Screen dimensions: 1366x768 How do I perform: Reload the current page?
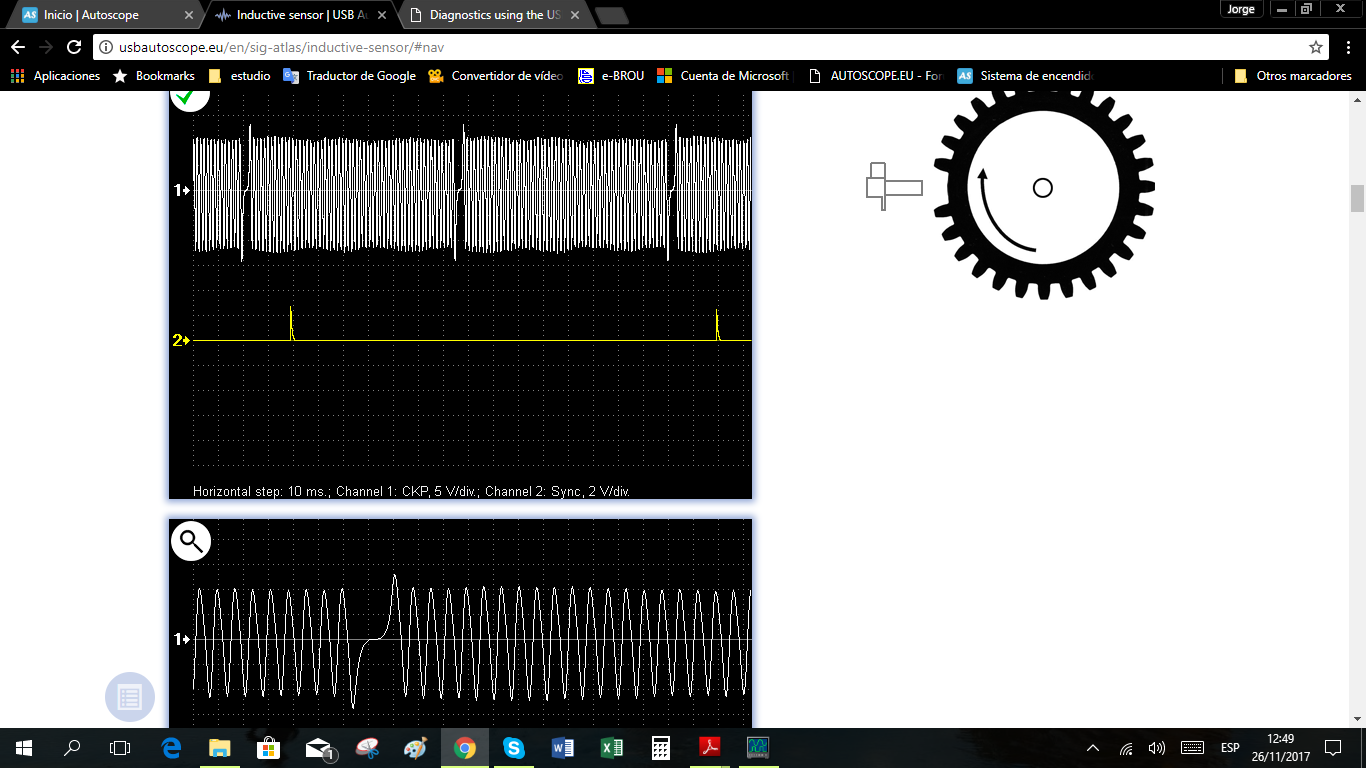point(74,47)
